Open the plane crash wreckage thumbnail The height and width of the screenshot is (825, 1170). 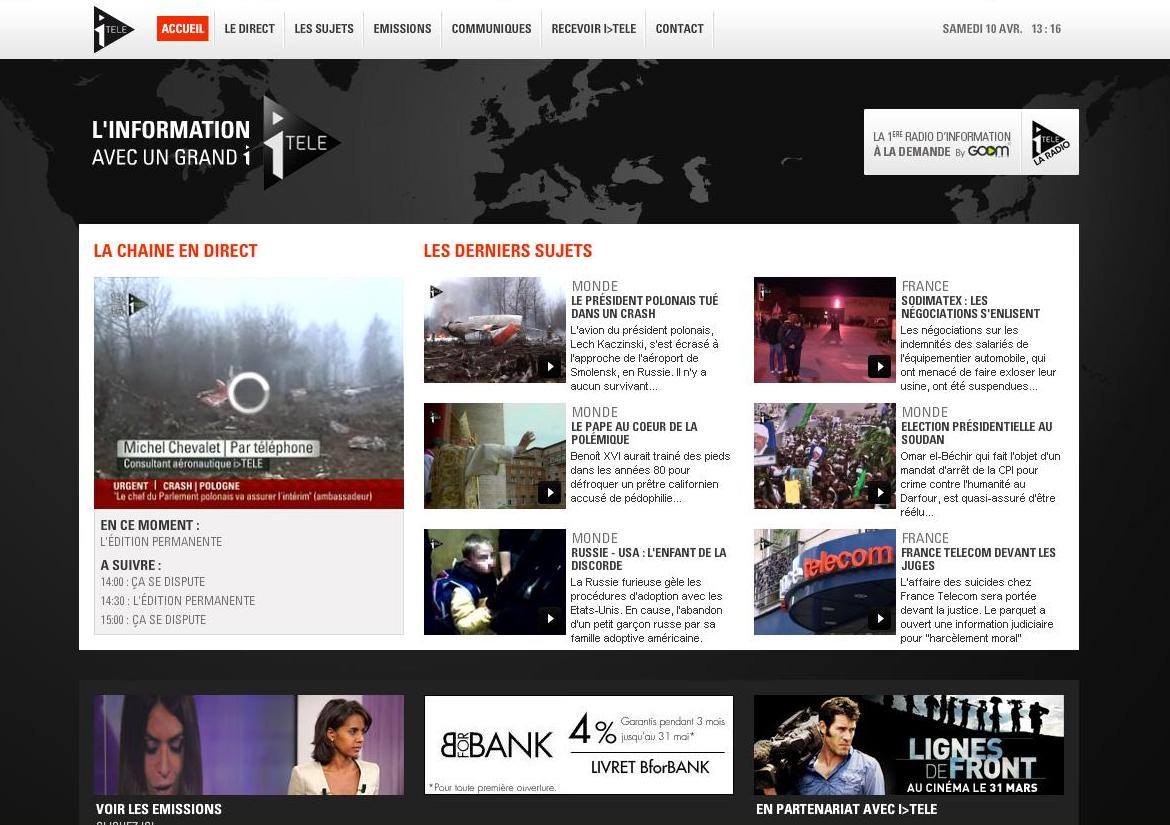coord(495,330)
